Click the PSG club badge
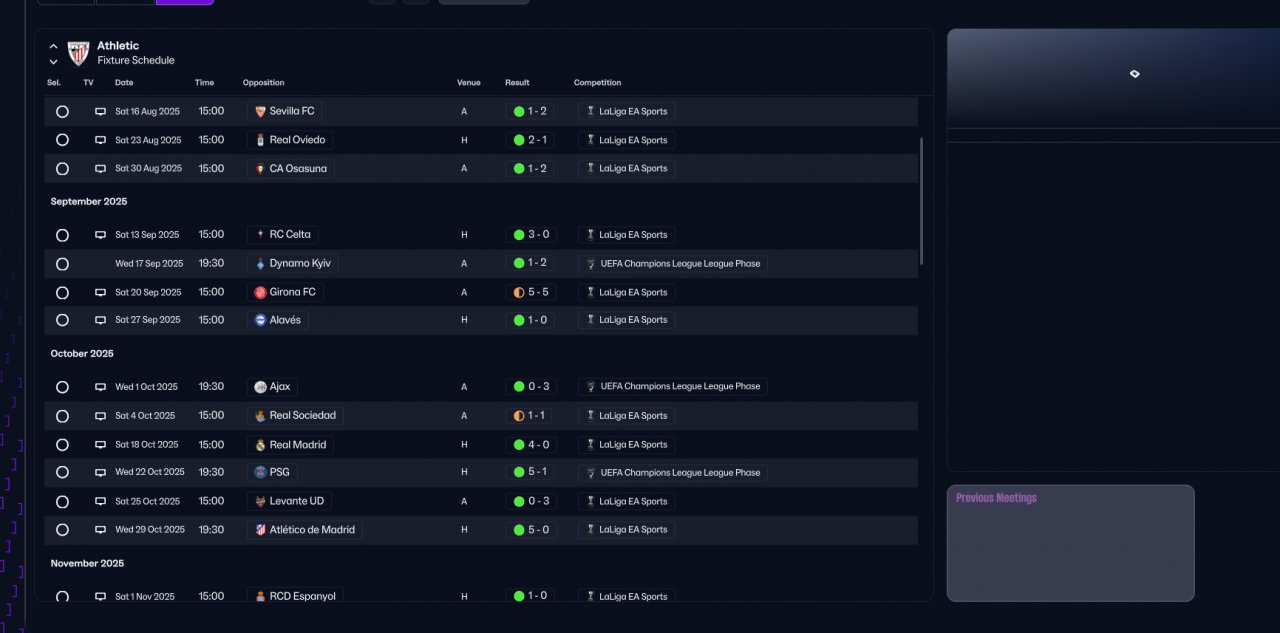 (260, 472)
